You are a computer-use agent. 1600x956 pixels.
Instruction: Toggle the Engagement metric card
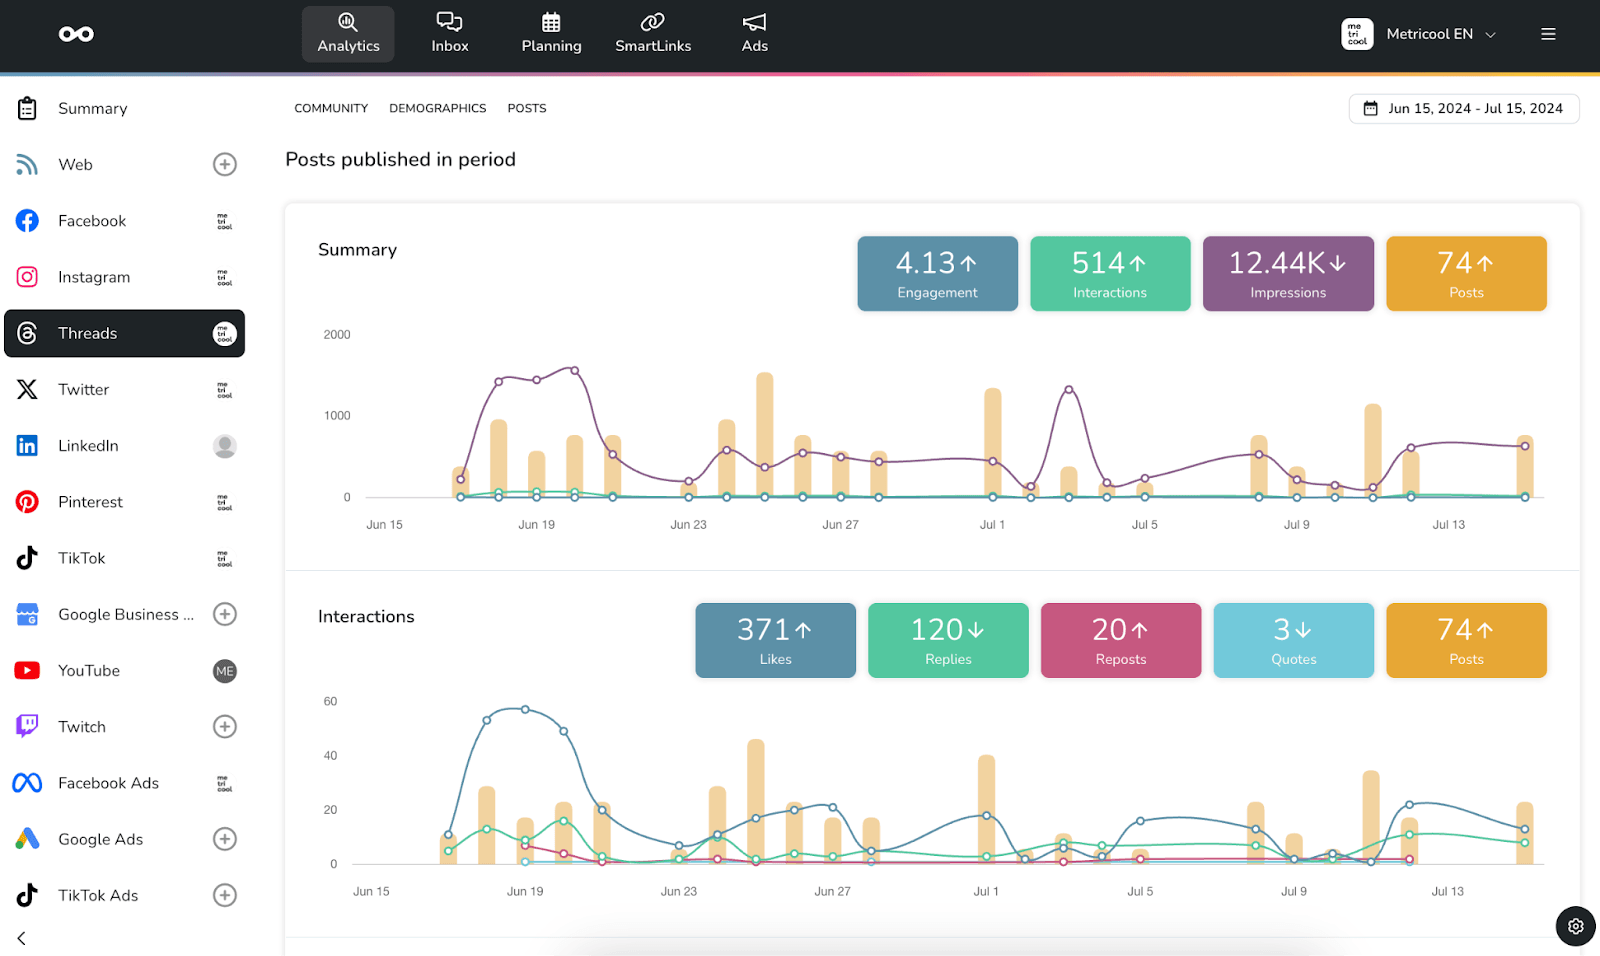tap(937, 274)
